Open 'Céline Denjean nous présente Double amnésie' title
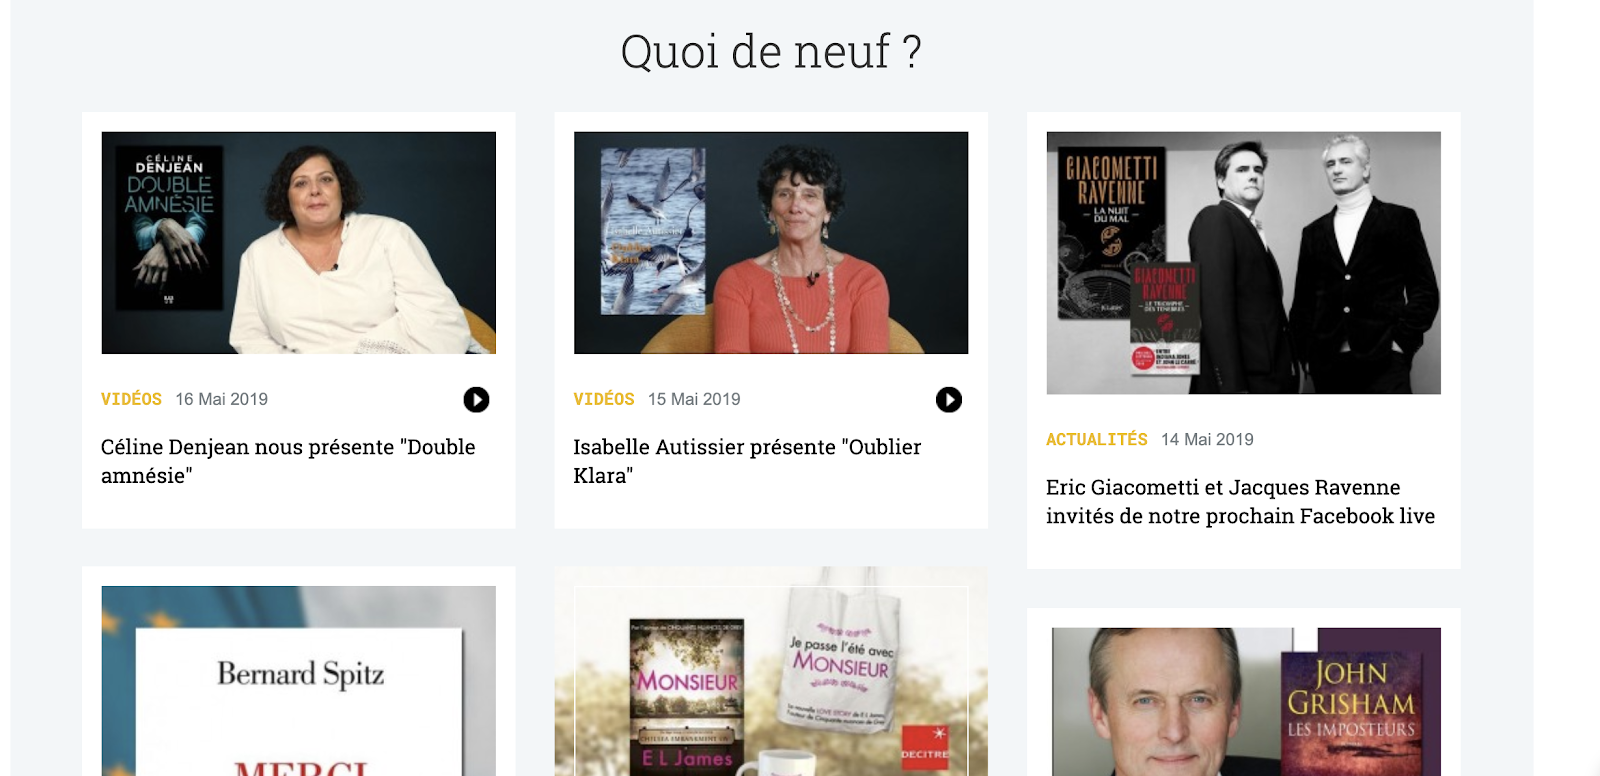Image resolution: width=1600 pixels, height=776 pixels. point(288,461)
